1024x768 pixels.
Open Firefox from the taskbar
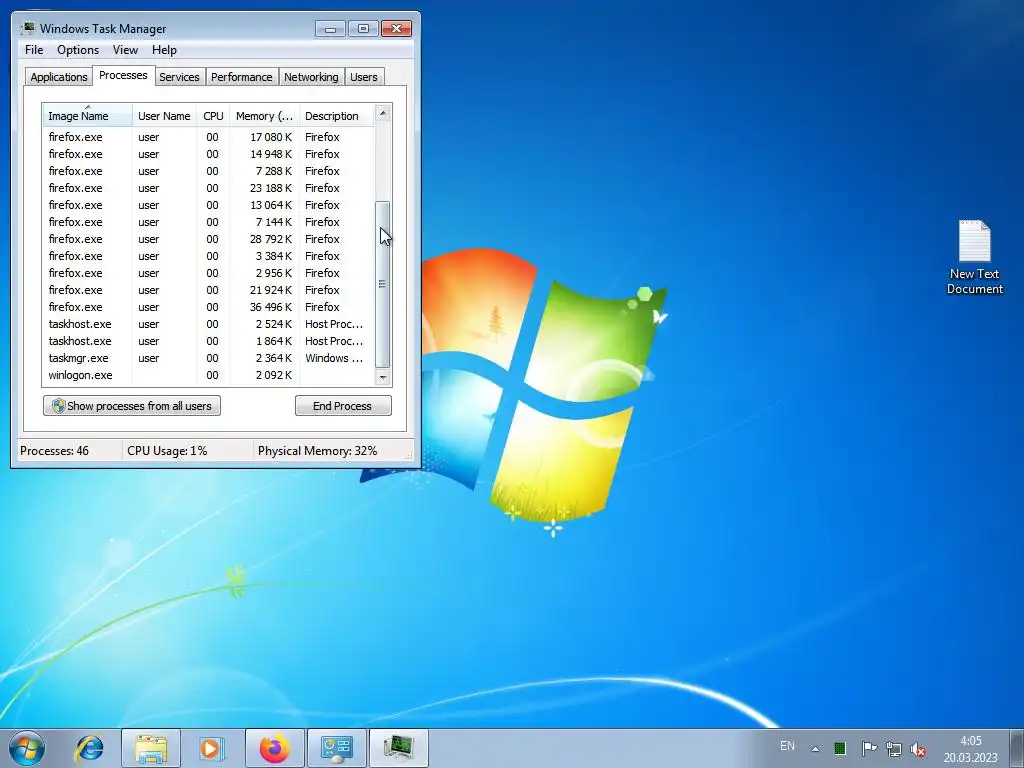coord(275,748)
